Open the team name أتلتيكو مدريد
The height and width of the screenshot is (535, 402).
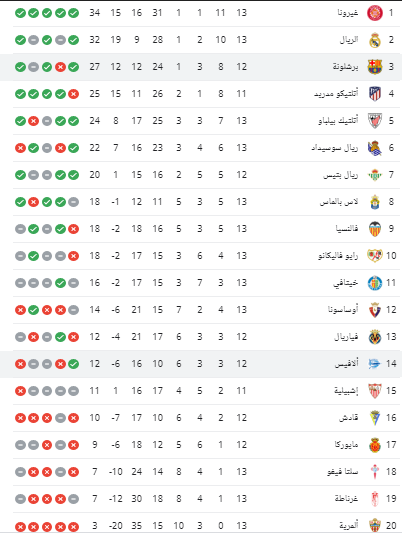pos(336,94)
